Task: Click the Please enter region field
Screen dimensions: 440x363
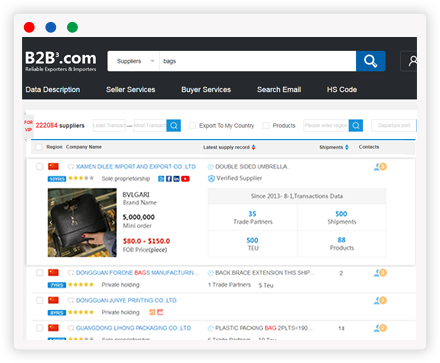Action: coord(326,125)
